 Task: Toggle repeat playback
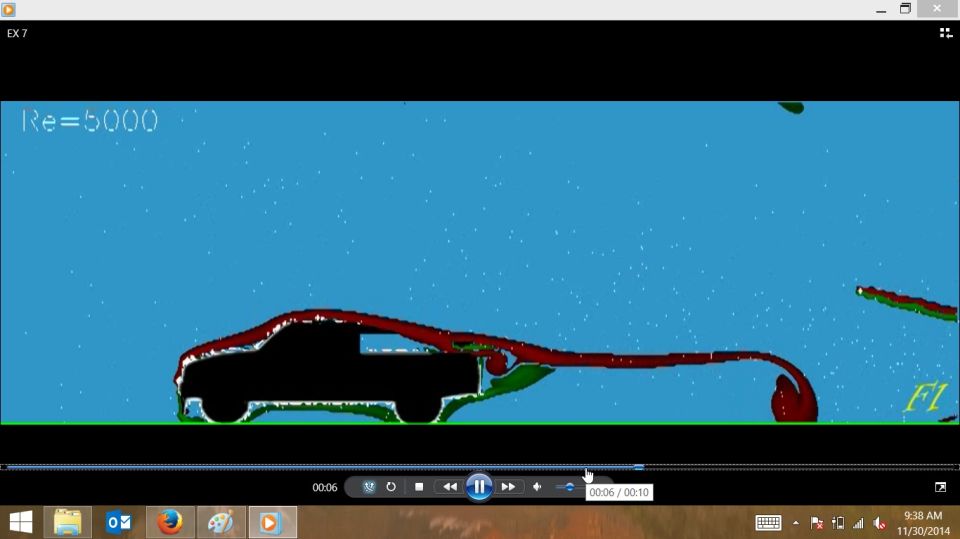click(x=391, y=487)
